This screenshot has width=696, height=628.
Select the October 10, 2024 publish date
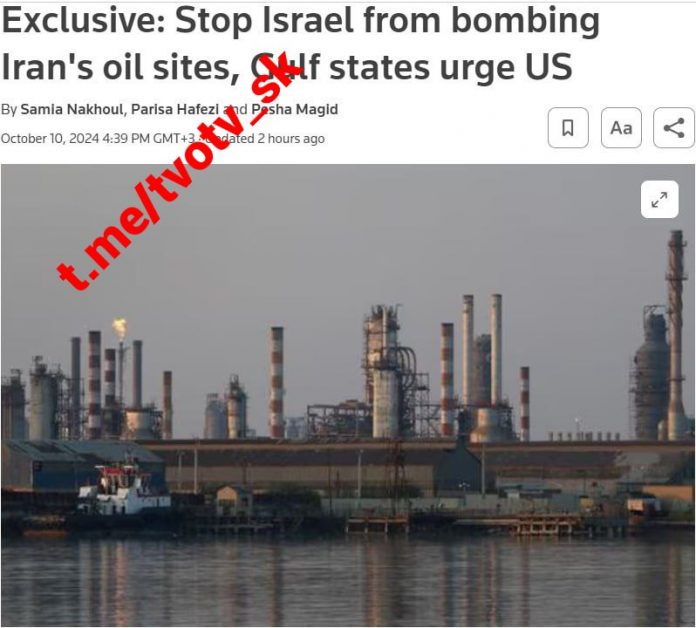pos(50,139)
